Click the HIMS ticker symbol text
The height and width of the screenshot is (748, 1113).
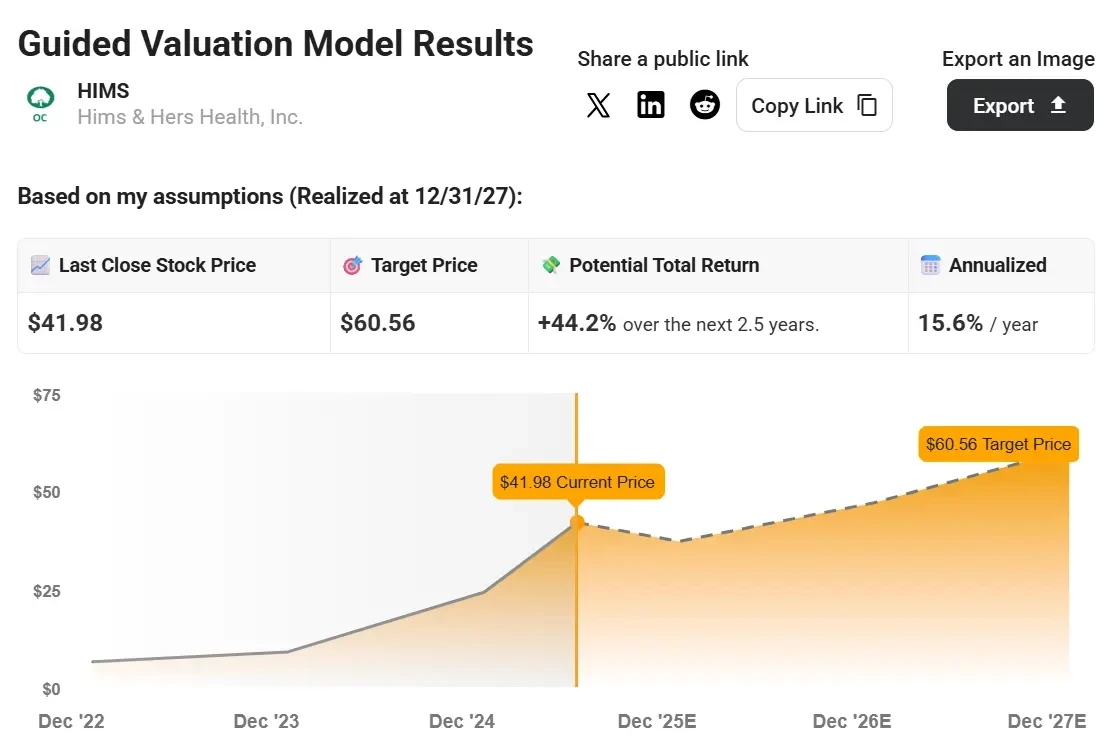pos(103,90)
